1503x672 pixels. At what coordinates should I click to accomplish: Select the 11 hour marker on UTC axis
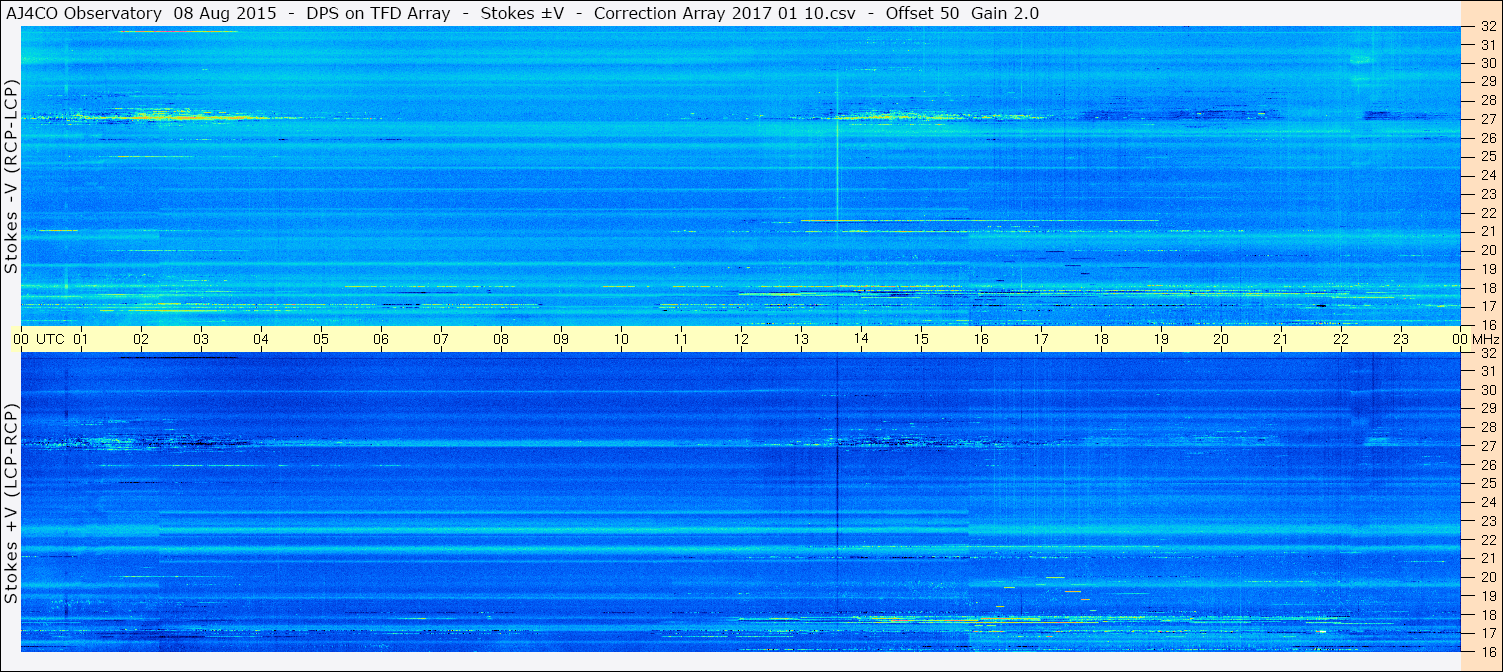[x=681, y=339]
